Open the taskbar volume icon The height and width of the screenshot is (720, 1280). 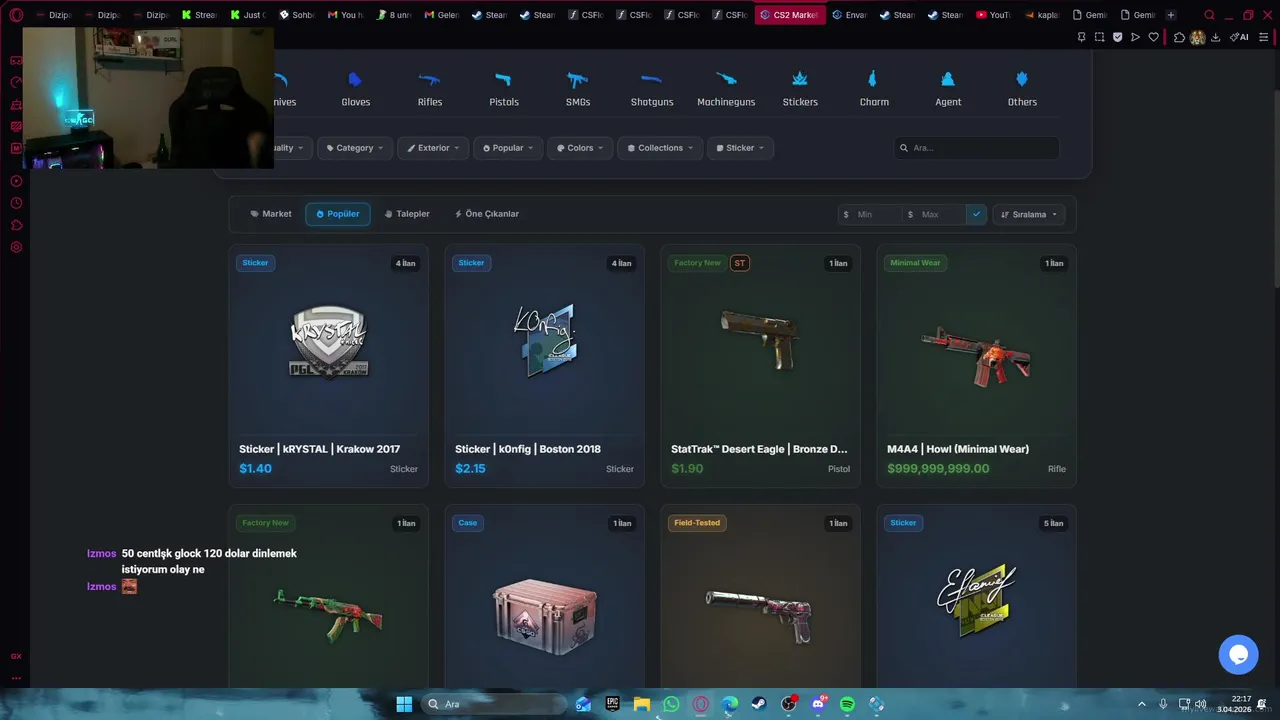[1200, 704]
